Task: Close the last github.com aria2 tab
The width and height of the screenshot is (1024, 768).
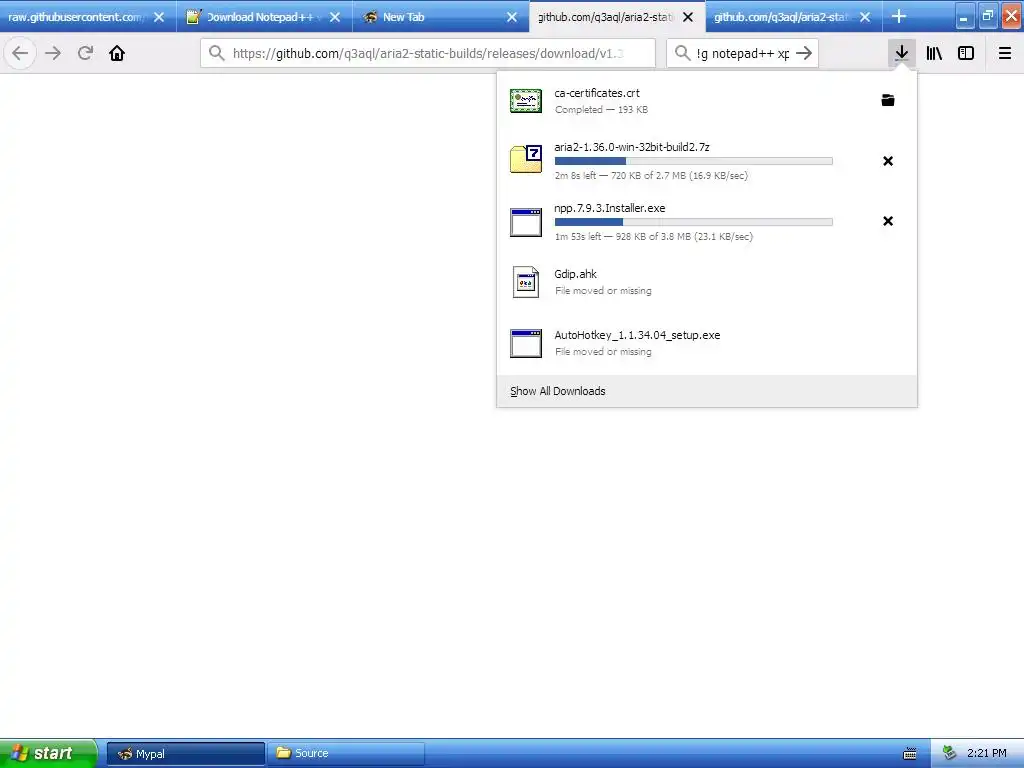Action: pyautogui.click(x=865, y=17)
